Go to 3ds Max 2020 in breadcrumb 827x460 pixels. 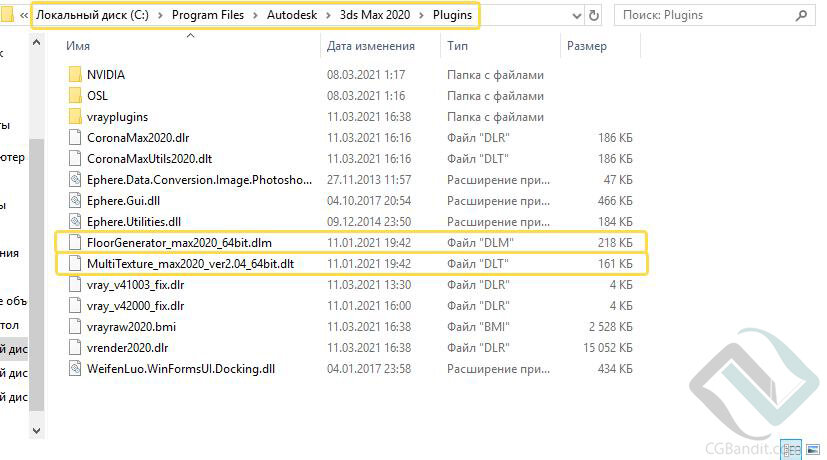click(374, 15)
